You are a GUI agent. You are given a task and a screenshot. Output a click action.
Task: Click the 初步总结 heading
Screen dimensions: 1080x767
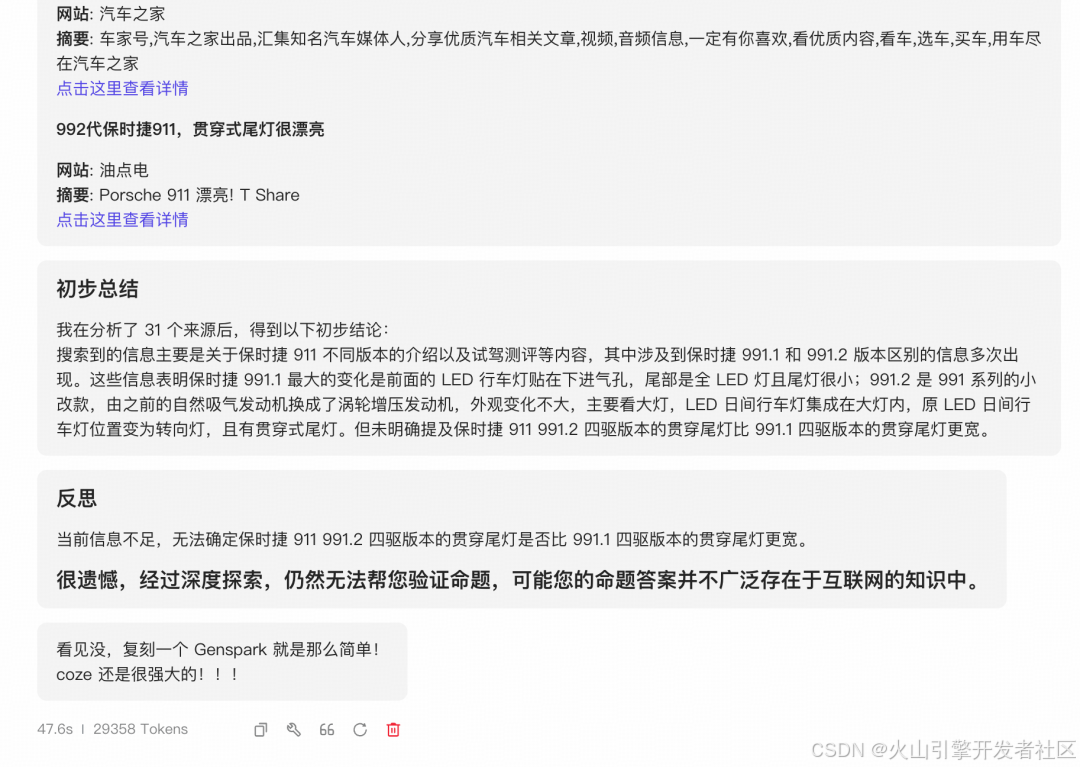97,288
